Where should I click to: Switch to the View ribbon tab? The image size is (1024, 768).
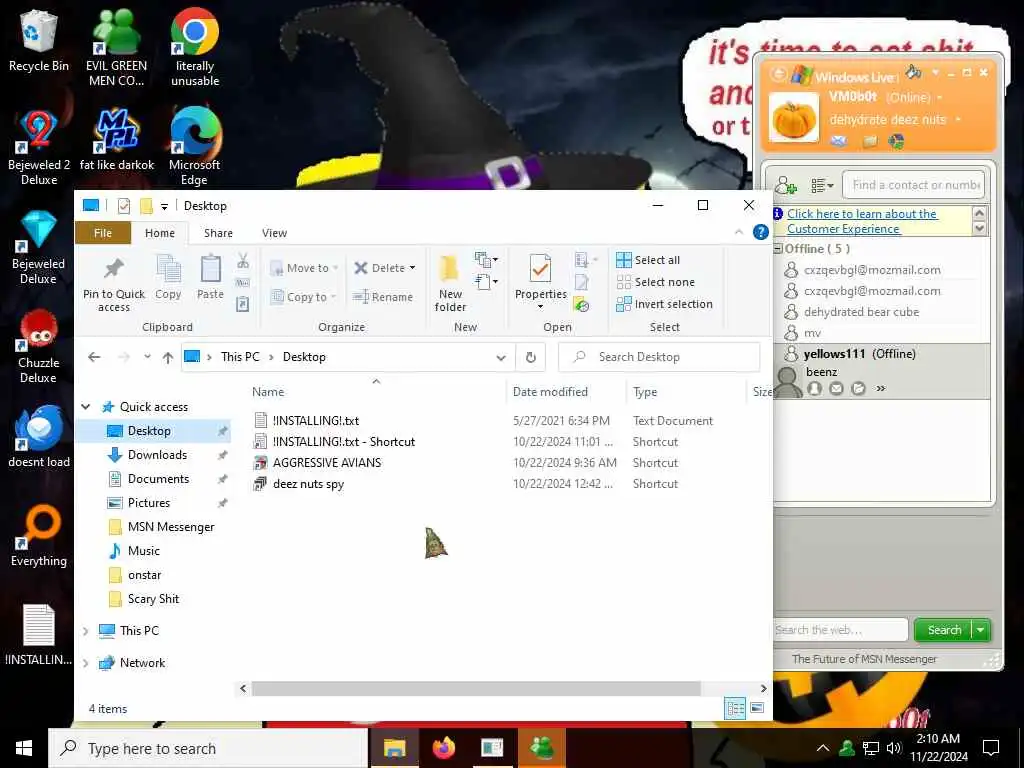click(274, 233)
